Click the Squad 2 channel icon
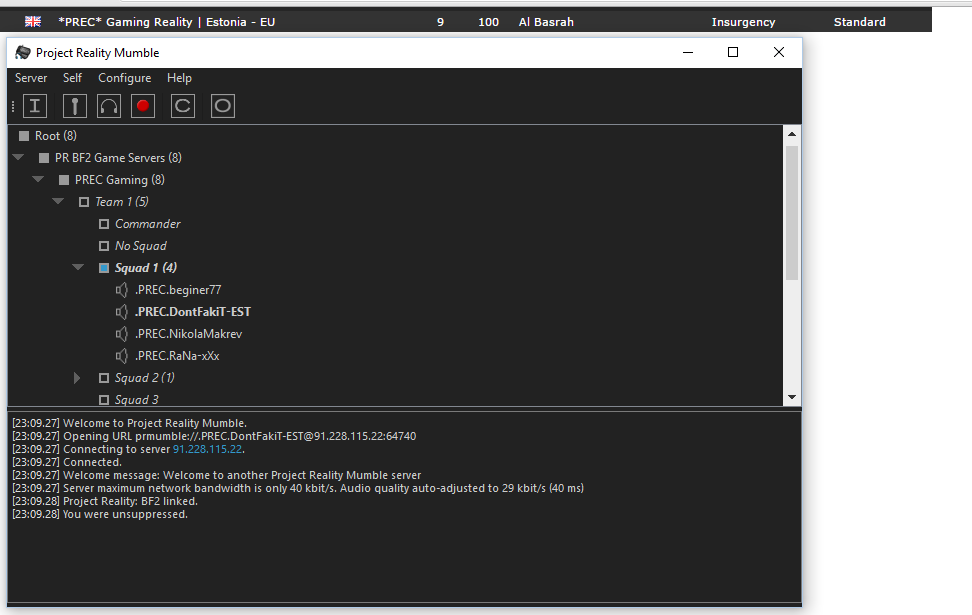The image size is (972, 615). click(x=104, y=378)
